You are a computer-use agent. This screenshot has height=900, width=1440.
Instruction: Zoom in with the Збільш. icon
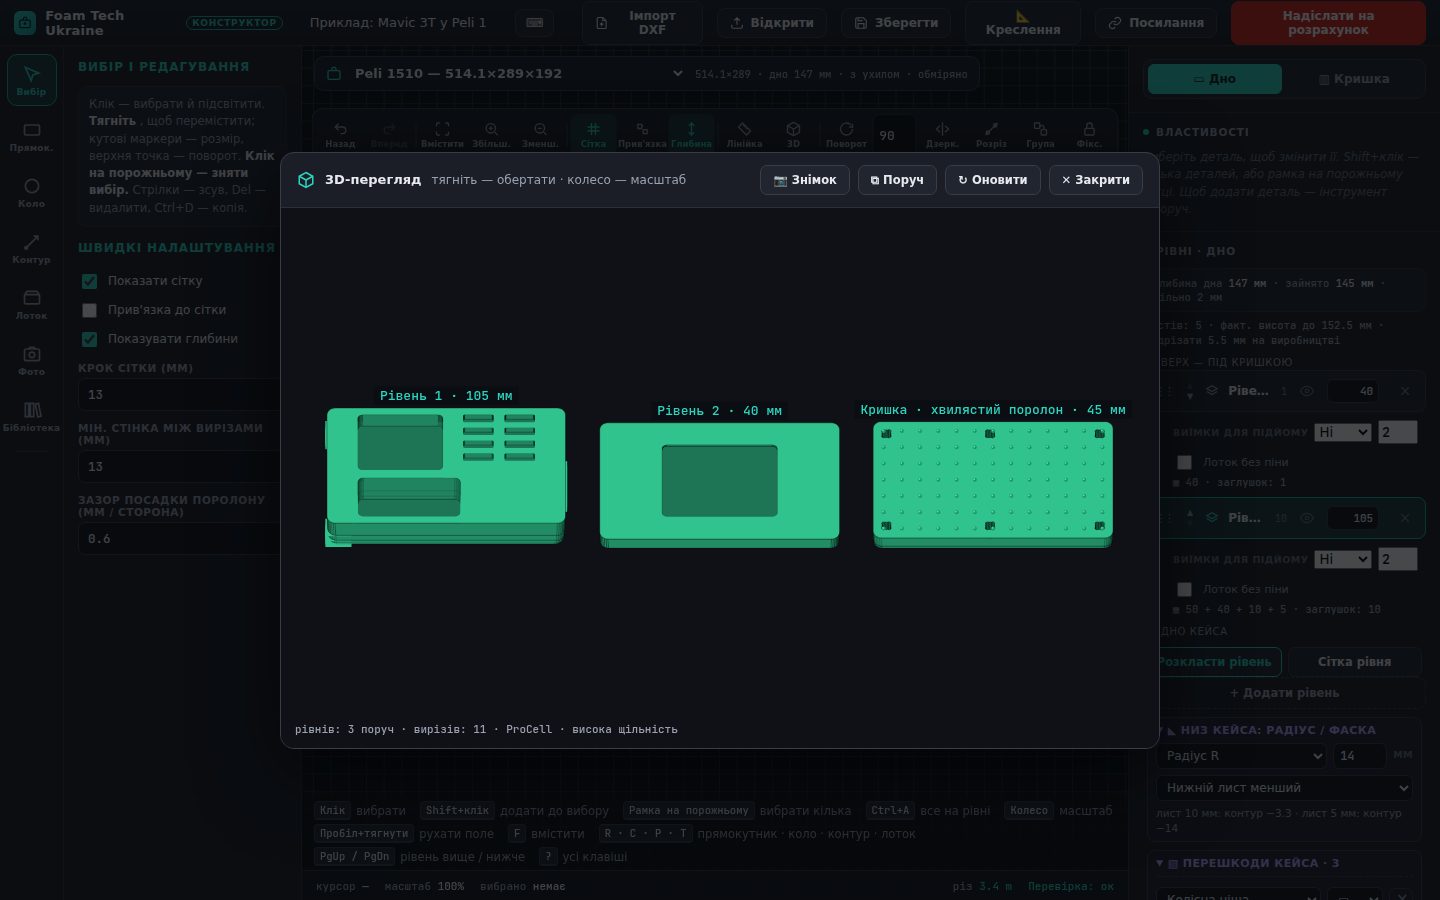tap(491, 134)
